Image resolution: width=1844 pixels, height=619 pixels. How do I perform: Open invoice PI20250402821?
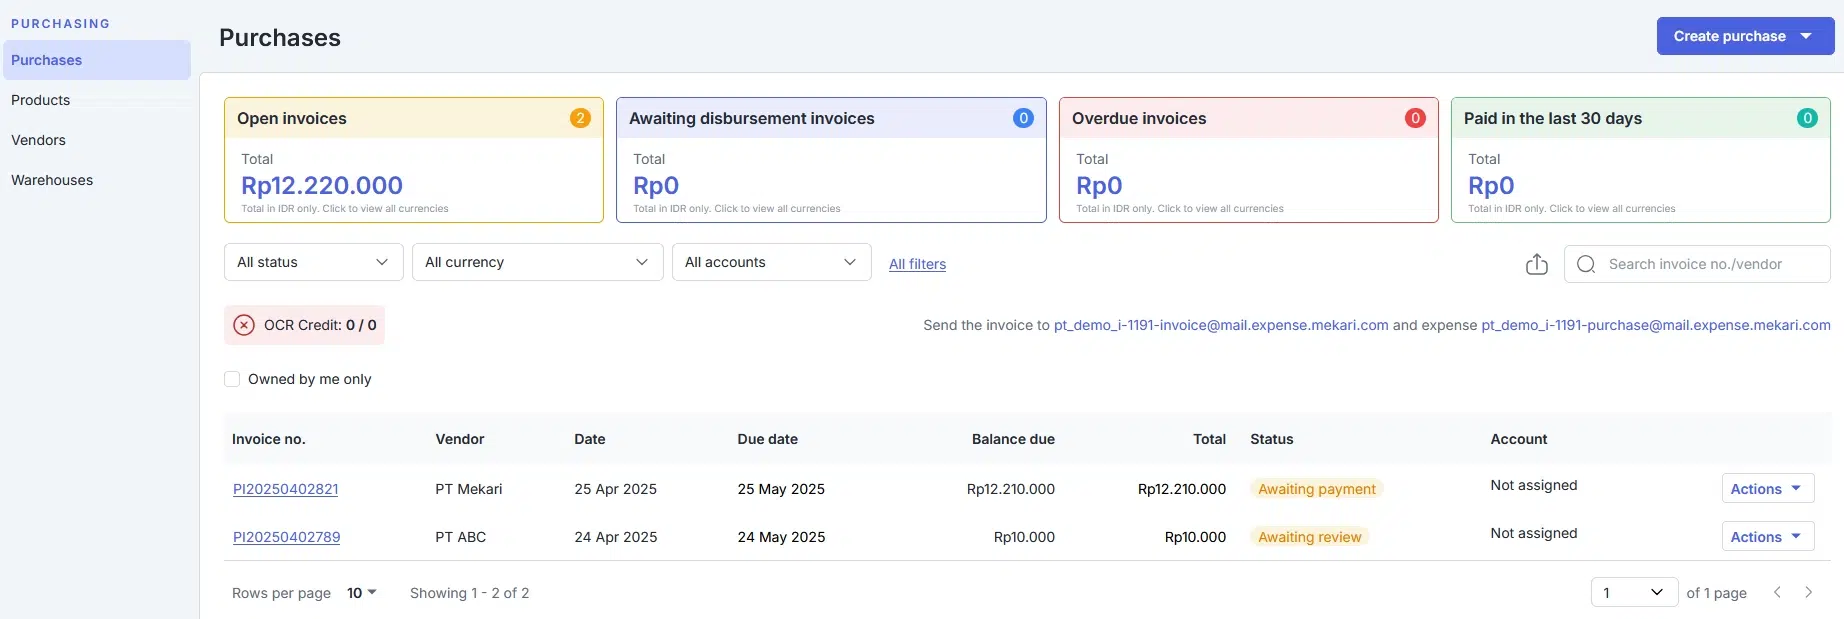[x=286, y=489]
